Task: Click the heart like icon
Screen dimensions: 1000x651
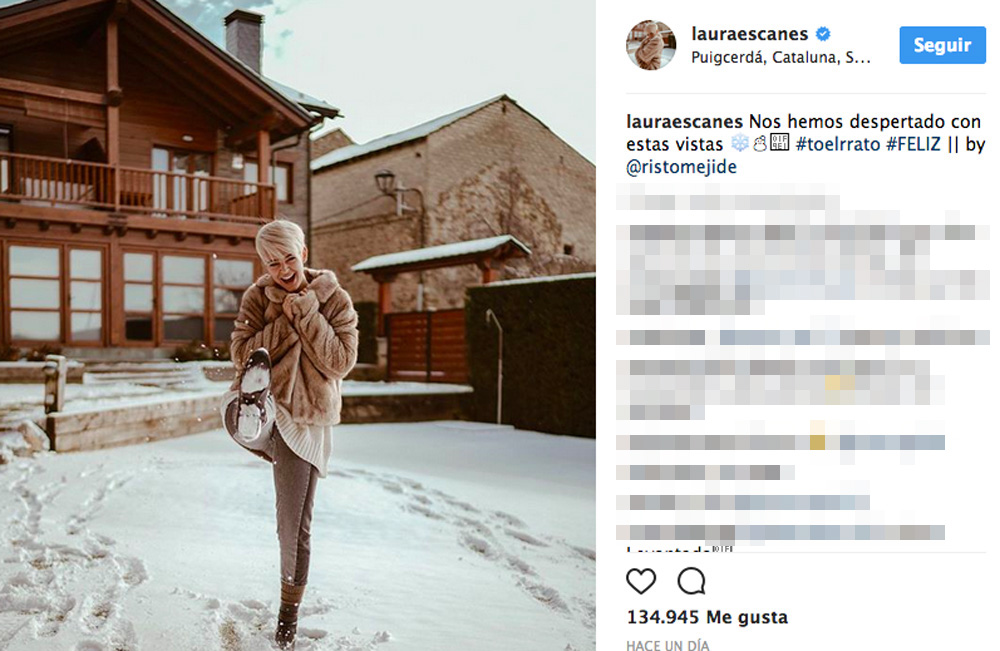Action: click(640, 581)
